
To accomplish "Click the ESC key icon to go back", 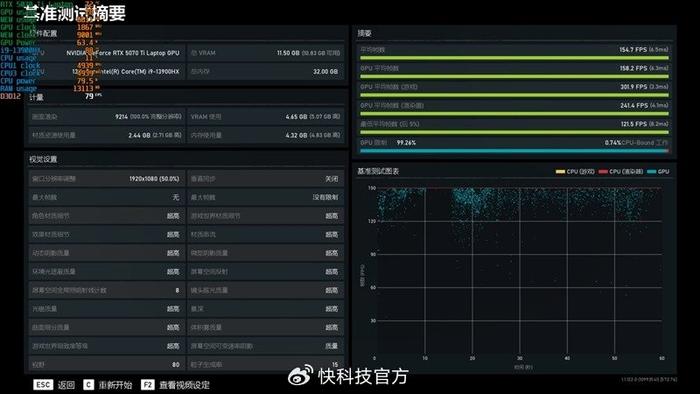I will (x=43, y=385).
